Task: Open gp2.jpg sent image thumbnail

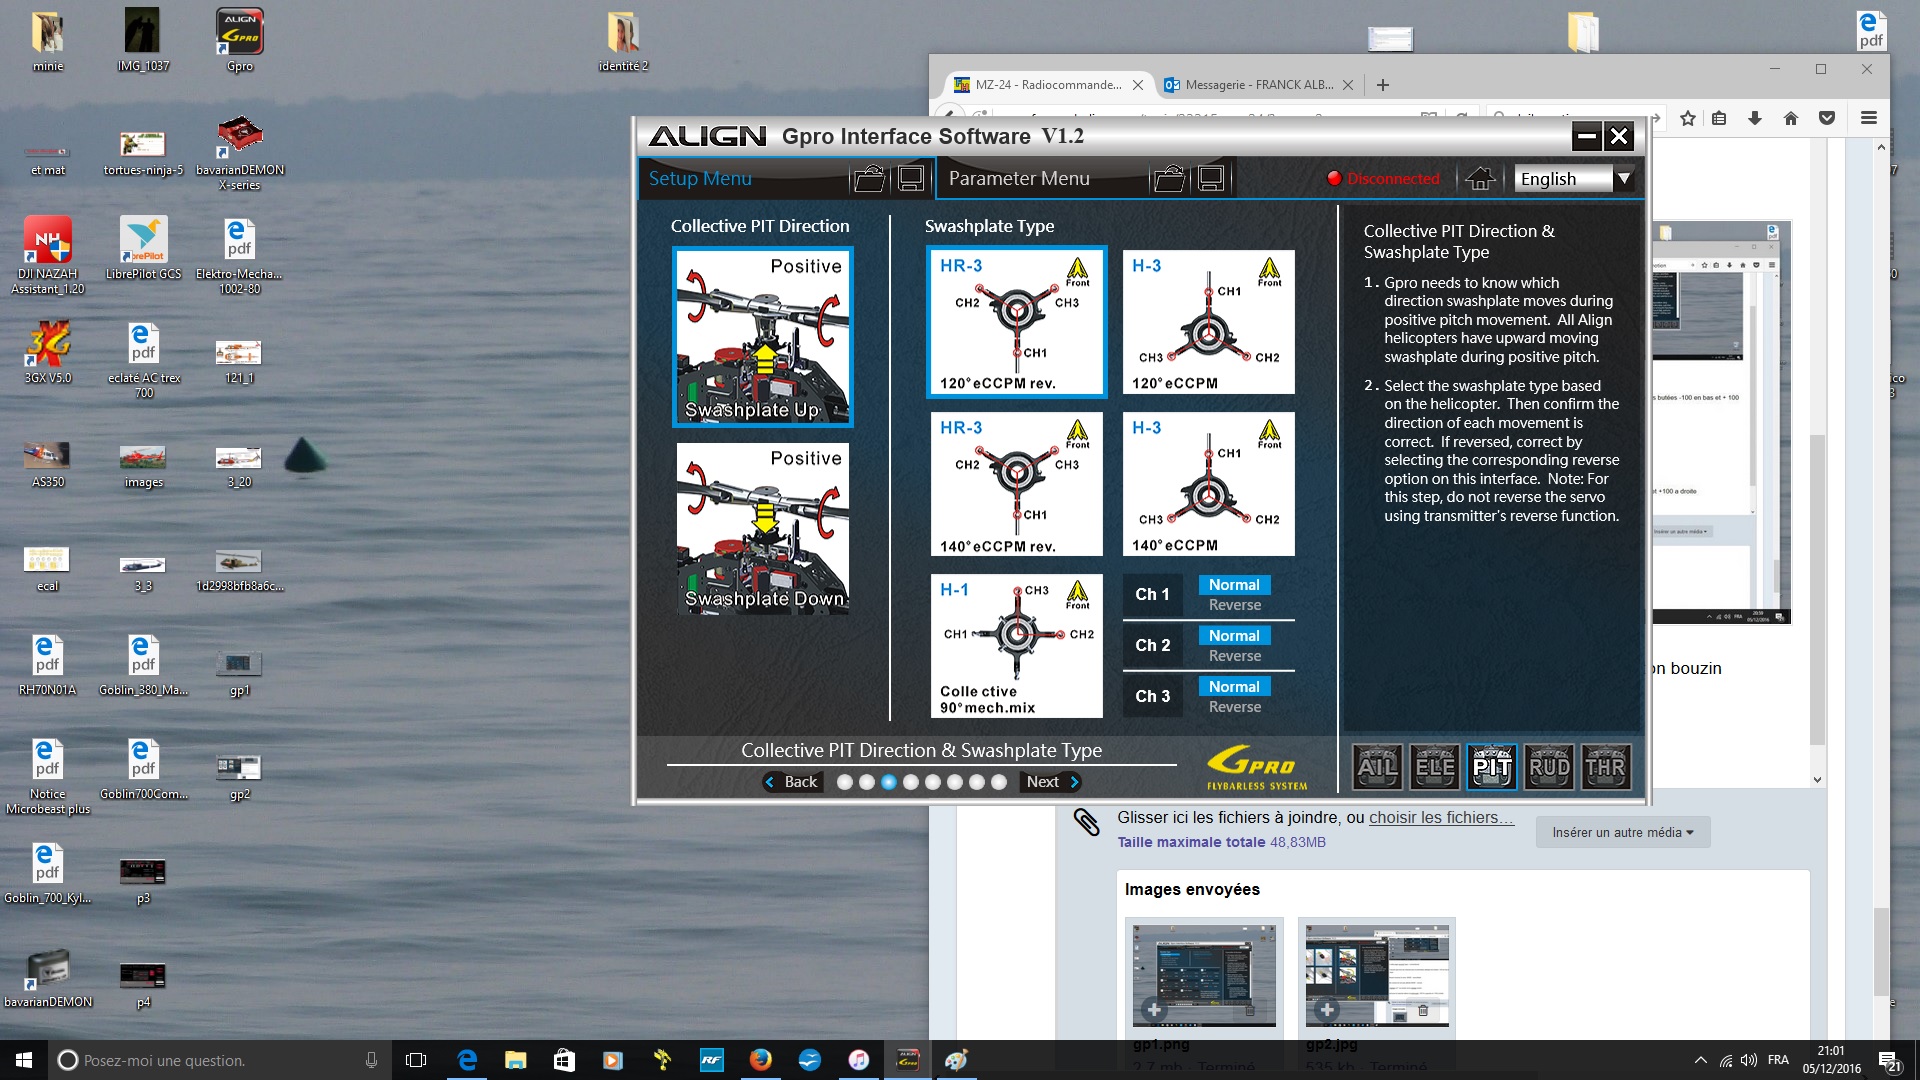Action: (1377, 976)
